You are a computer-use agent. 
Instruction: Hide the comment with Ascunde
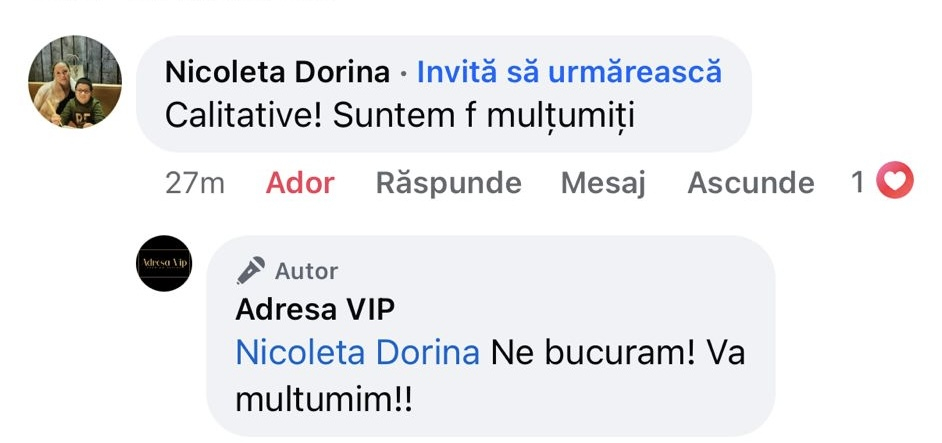[751, 183]
